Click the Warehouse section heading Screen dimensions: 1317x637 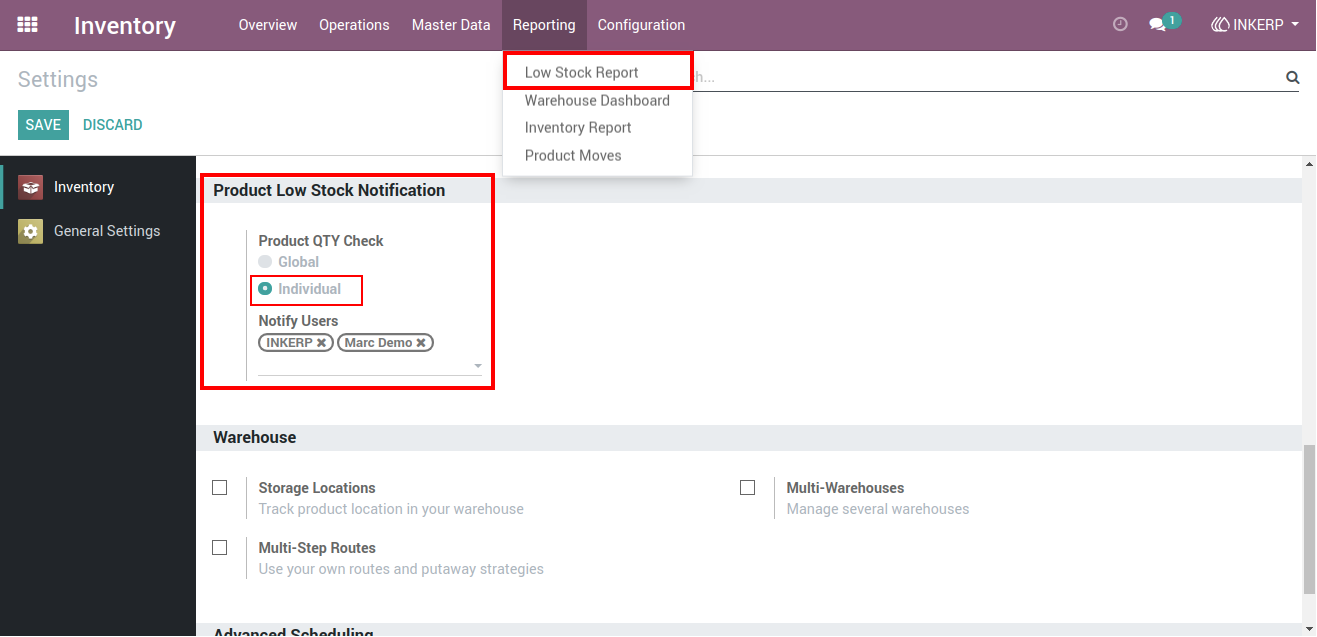pyautogui.click(x=255, y=437)
